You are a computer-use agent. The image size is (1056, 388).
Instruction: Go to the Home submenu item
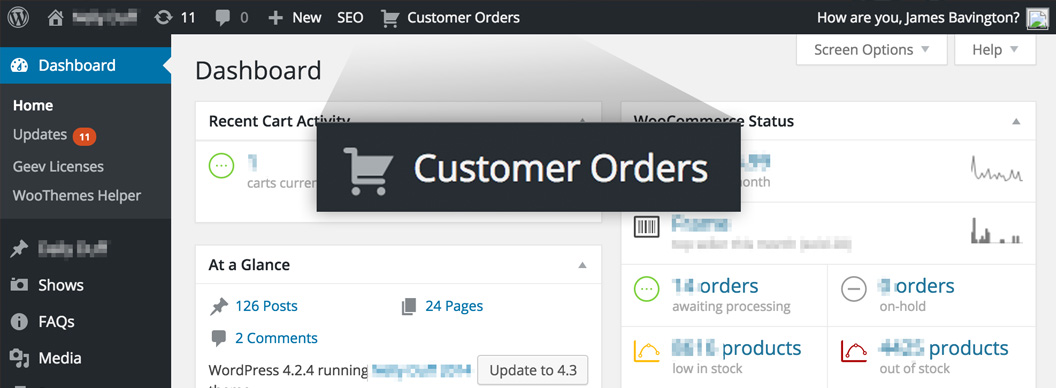click(33, 105)
